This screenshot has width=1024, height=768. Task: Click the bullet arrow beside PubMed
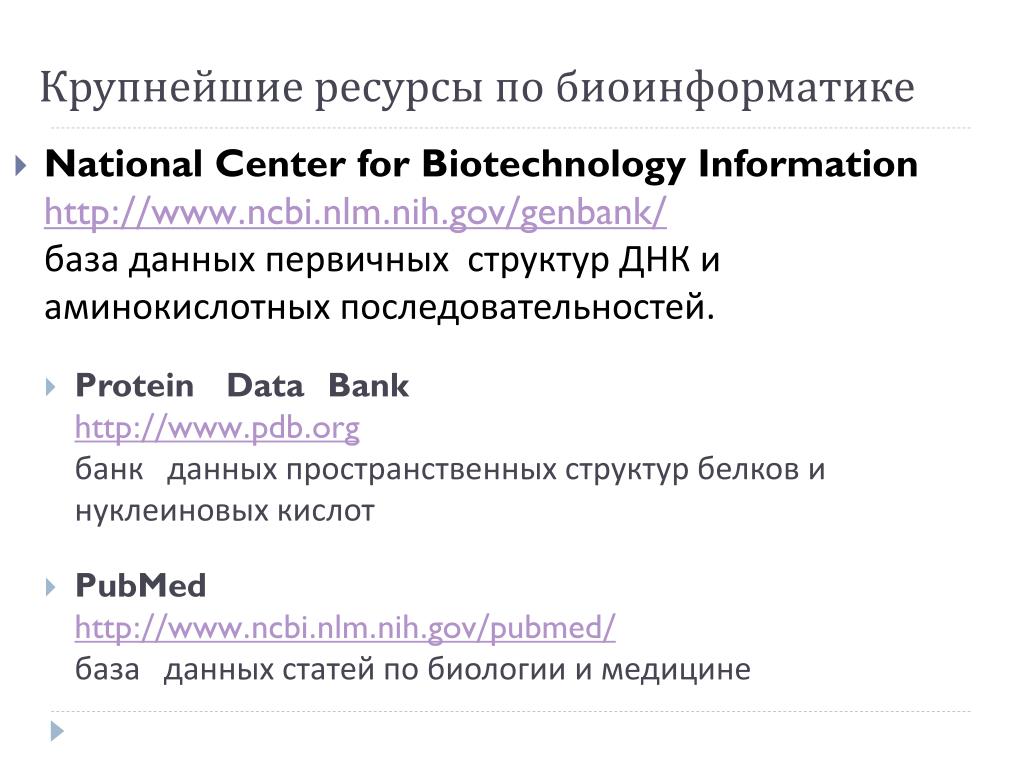pos(51,587)
